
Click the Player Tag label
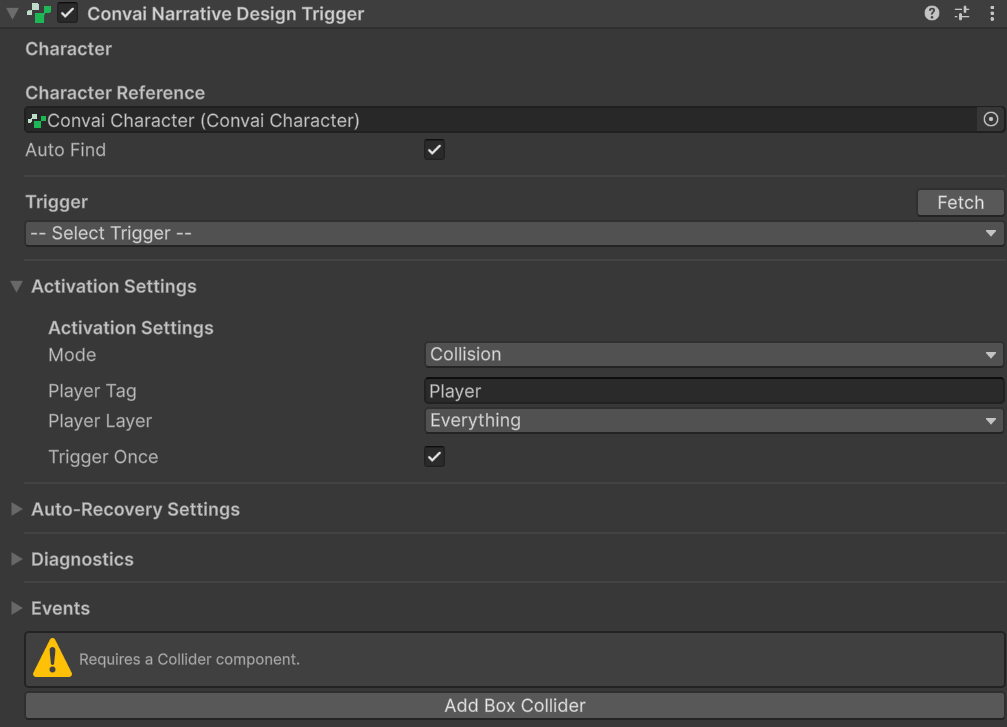[92, 391]
